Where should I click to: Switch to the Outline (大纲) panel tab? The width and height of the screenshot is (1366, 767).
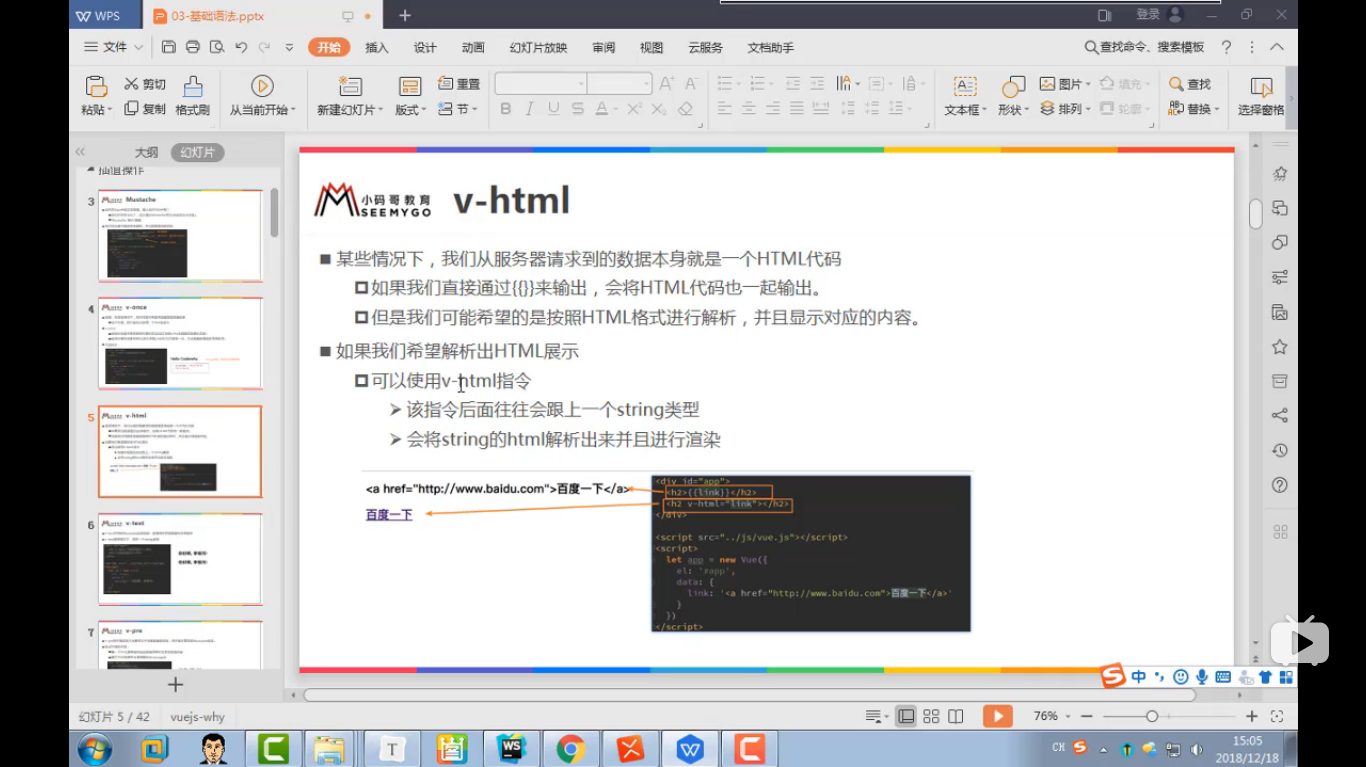[x=147, y=152]
